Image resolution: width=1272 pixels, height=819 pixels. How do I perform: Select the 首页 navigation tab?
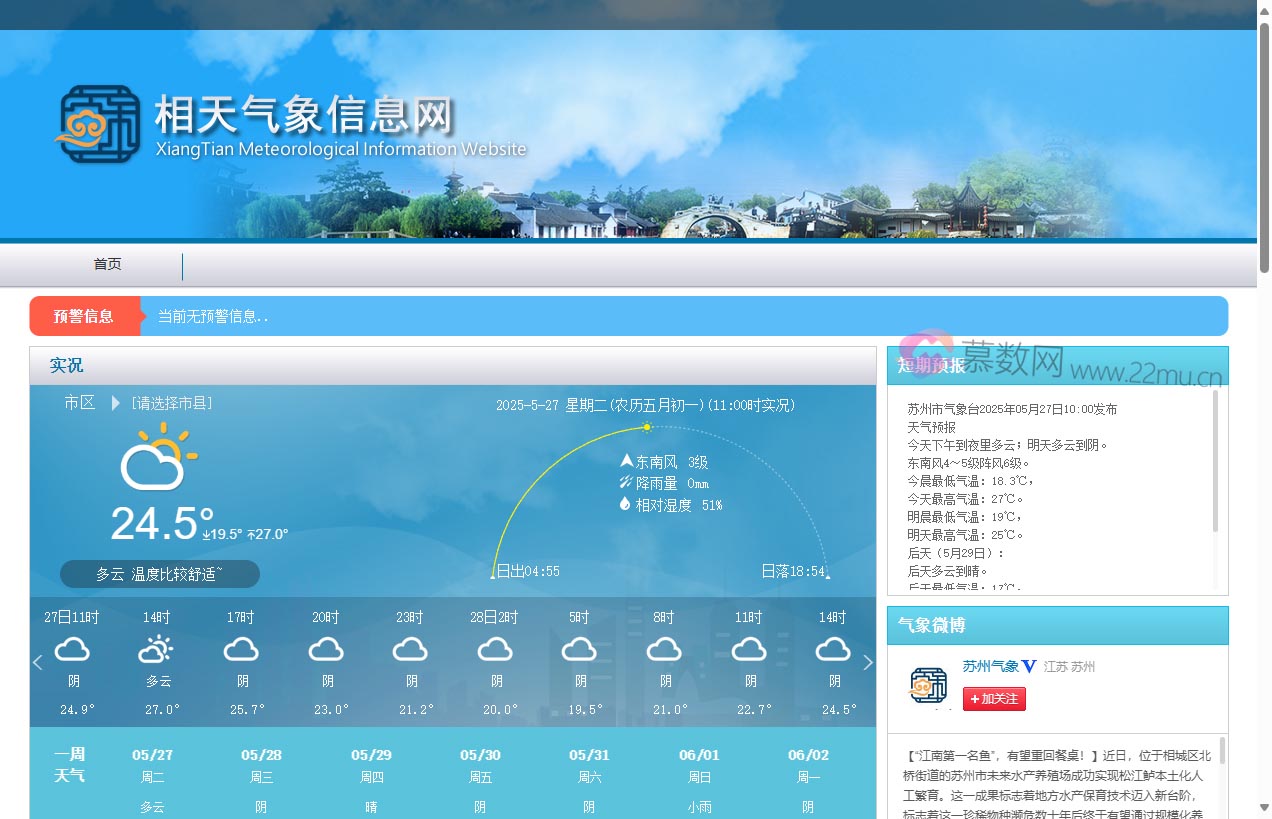[x=107, y=264]
